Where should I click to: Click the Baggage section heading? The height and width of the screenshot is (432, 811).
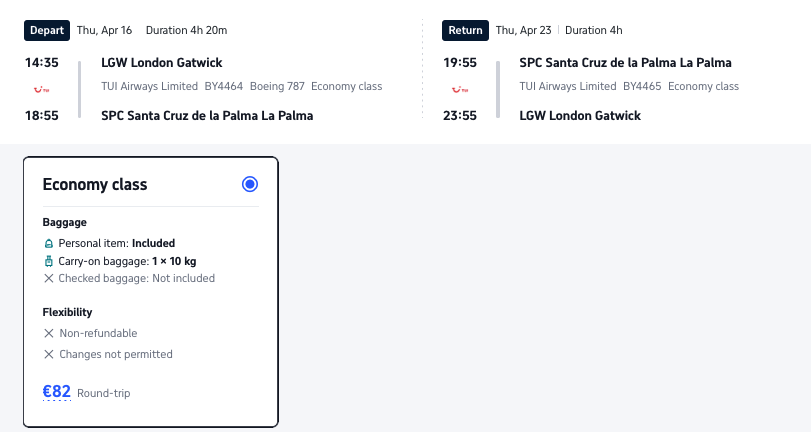(65, 222)
